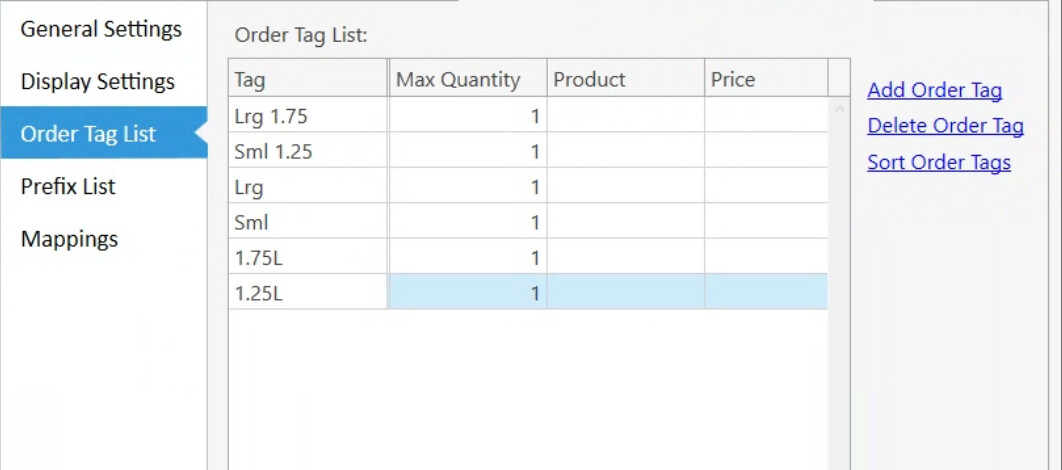Select the Sml 1.25 tag cell

click(307, 152)
